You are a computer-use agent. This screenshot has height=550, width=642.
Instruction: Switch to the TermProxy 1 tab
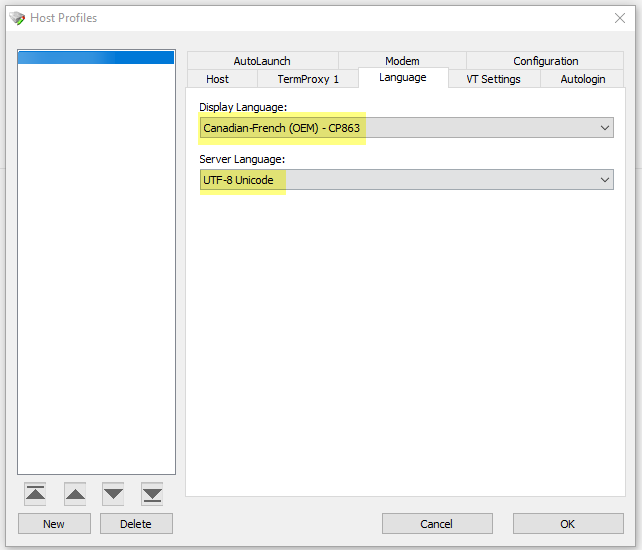coord(308,79)
